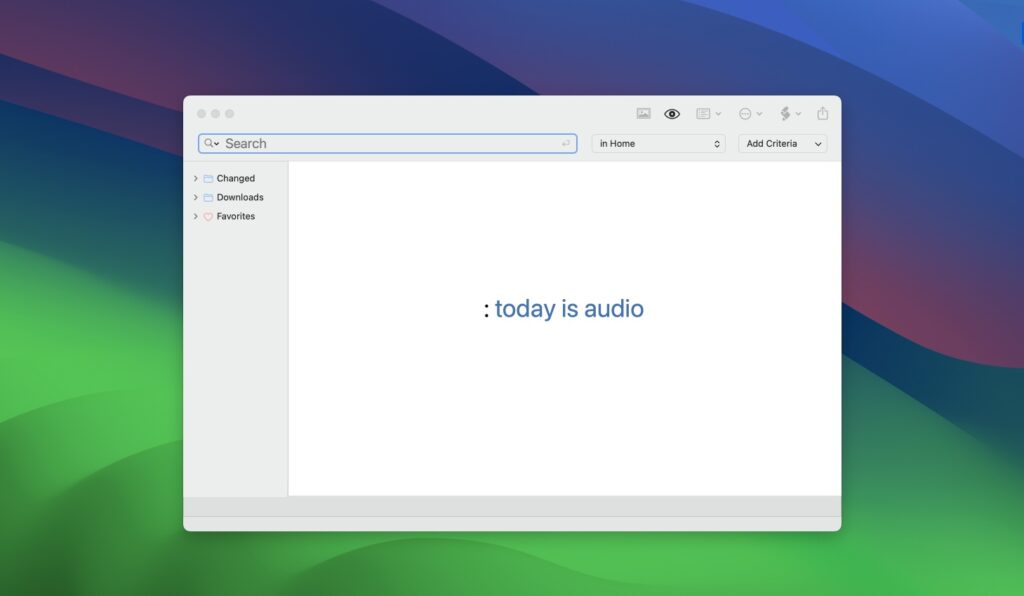Click the lightning bolt action icon
The width and height of the screenshot is (1024, 596).
786,113
